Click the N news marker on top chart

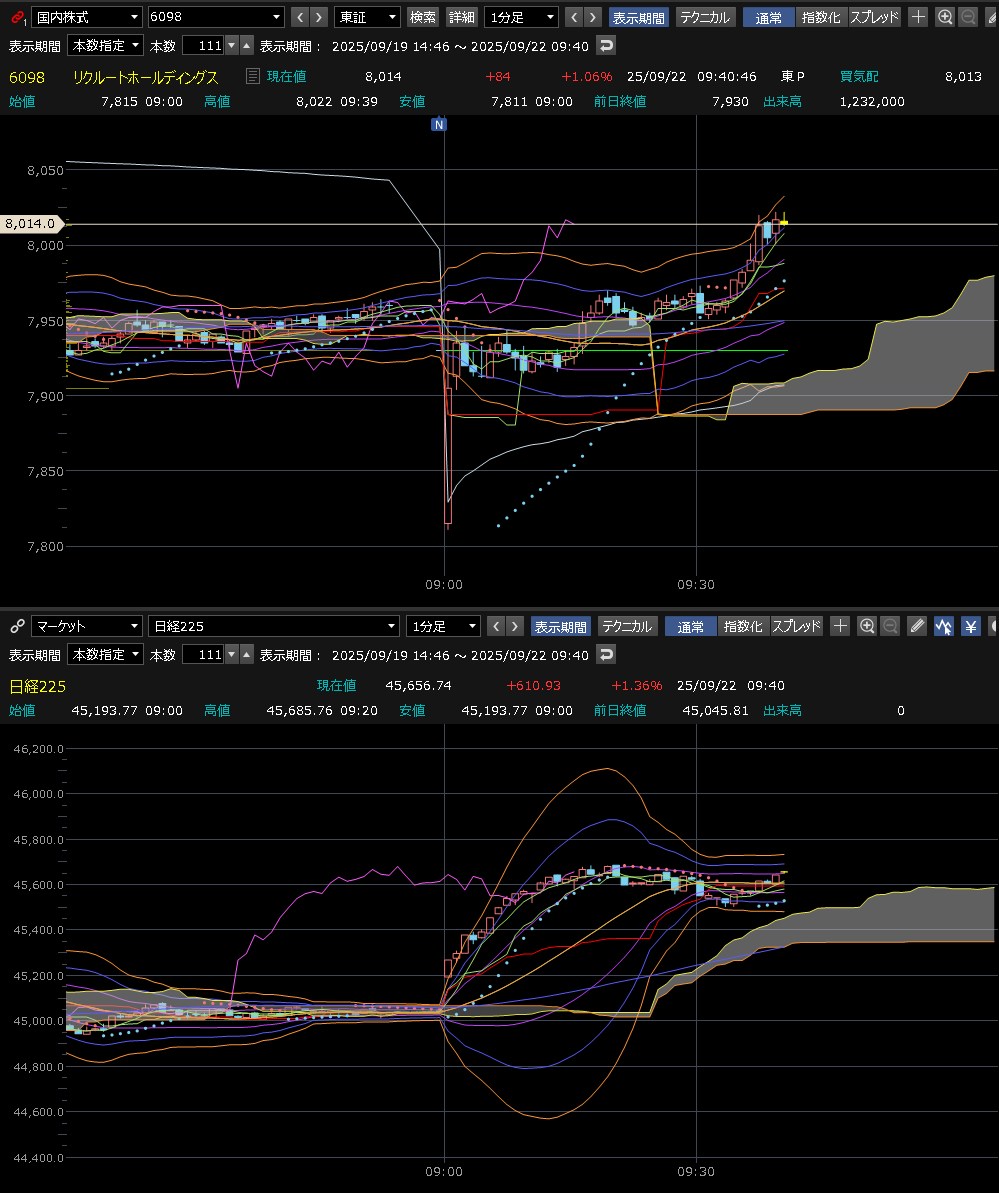(x=439, y=124)
